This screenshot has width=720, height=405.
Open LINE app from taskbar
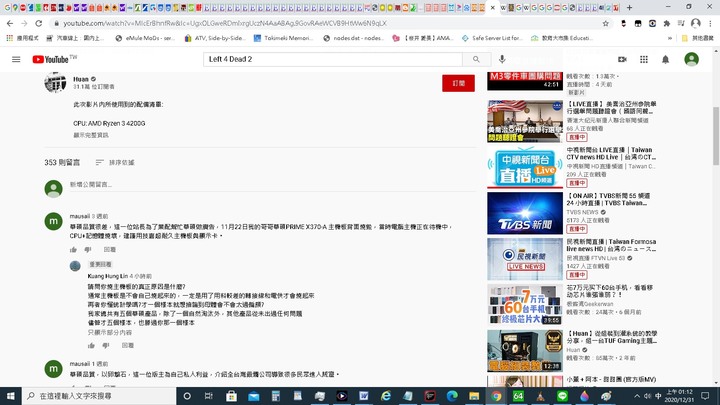click(562, 396)
